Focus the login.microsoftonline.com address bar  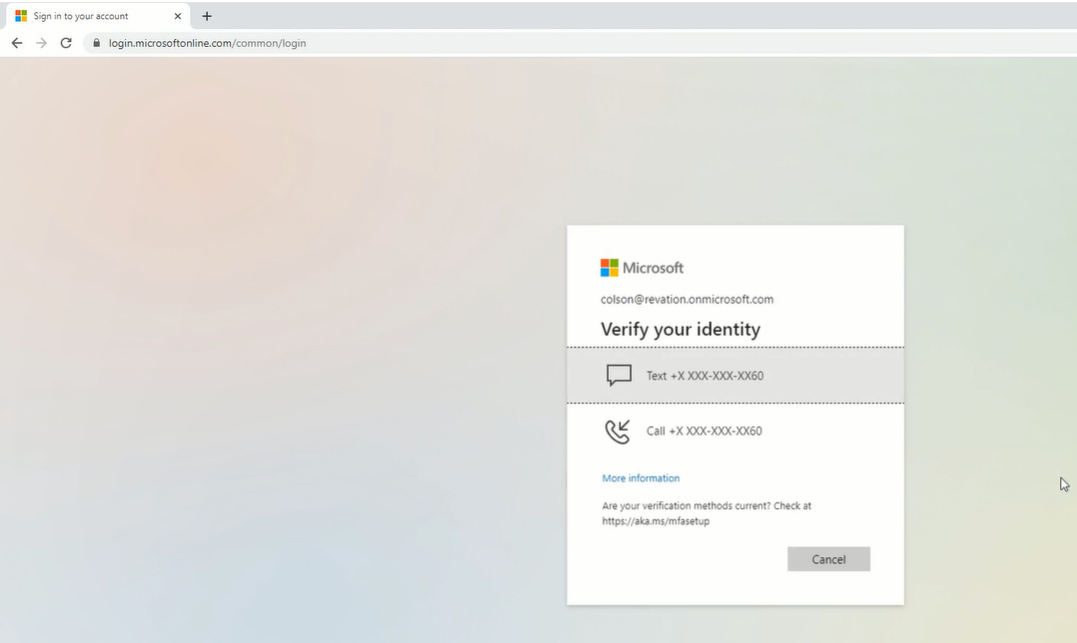point(400,43)
